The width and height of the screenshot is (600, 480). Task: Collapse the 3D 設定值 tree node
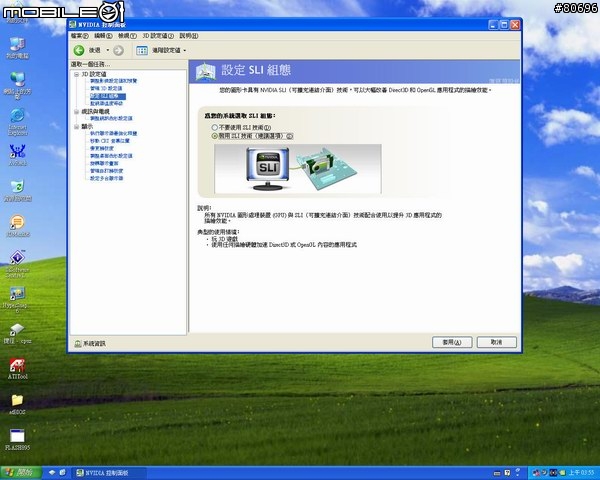(77, 74)
